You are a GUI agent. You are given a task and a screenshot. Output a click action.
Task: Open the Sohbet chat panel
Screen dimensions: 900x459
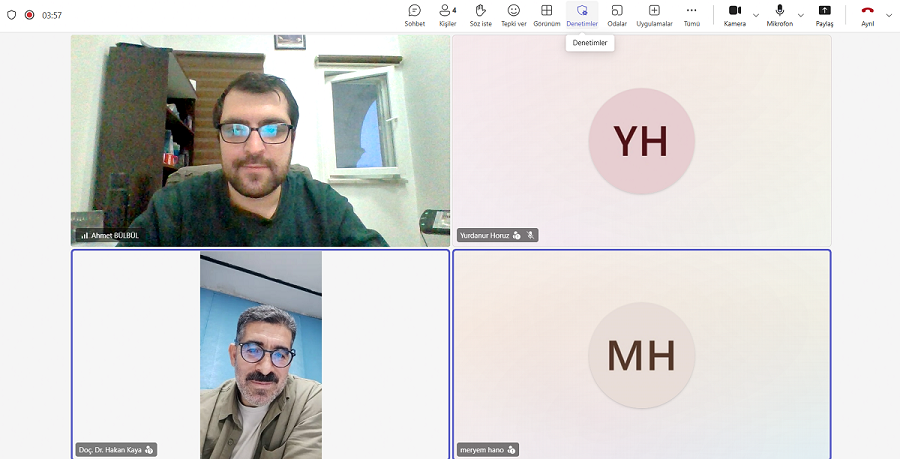tap(414, 15)
